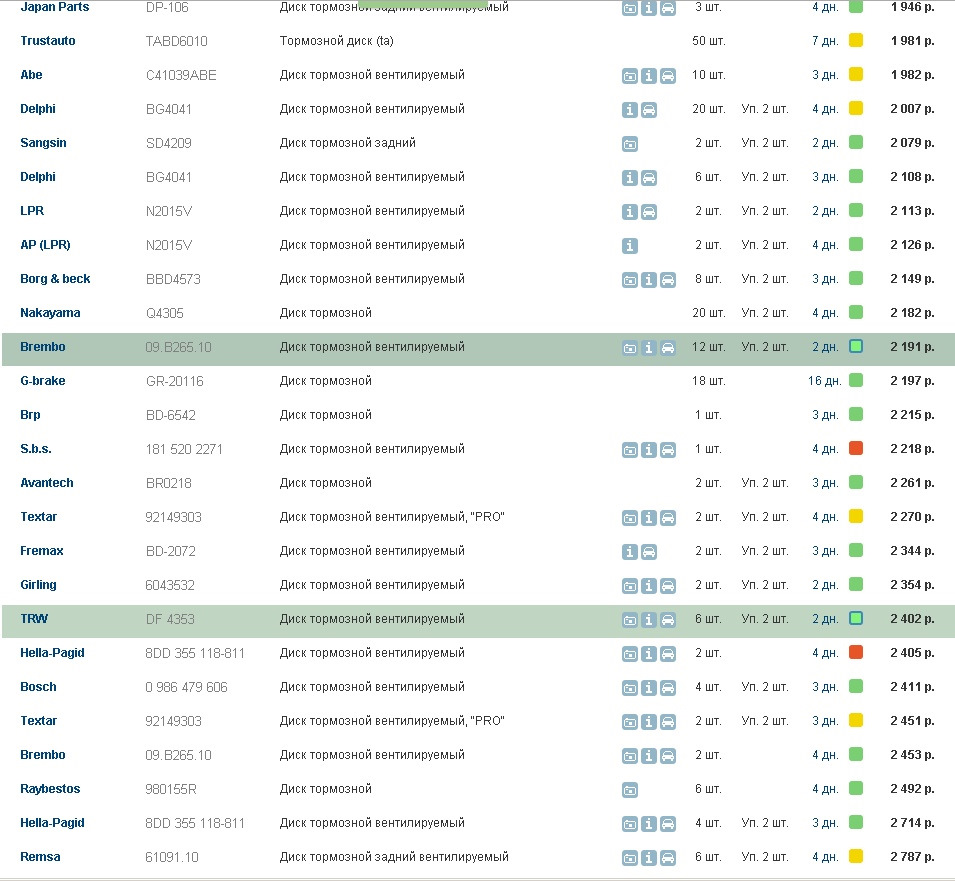Click part number BD-6542

coord(171,415)
